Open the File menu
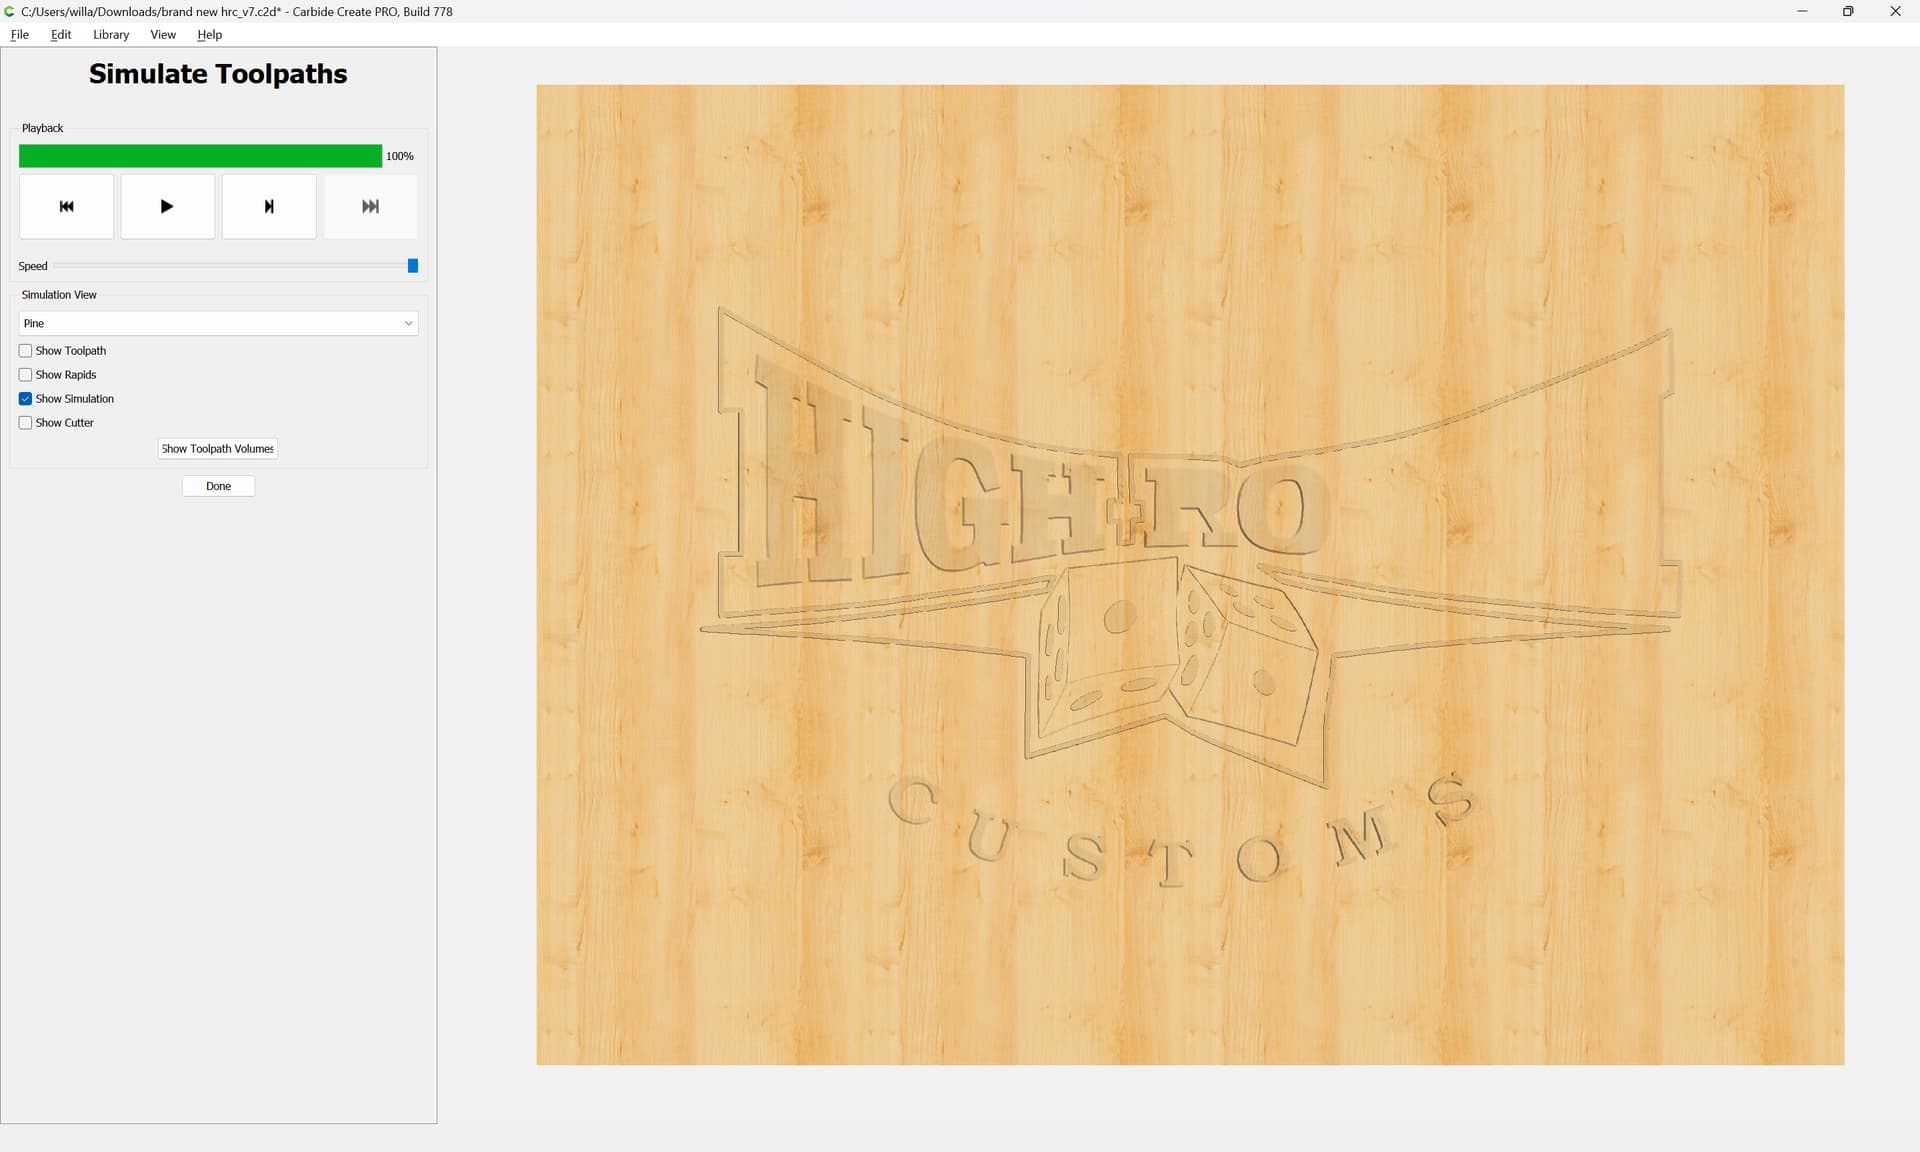 pyautogui.click(x=20, y=34)
